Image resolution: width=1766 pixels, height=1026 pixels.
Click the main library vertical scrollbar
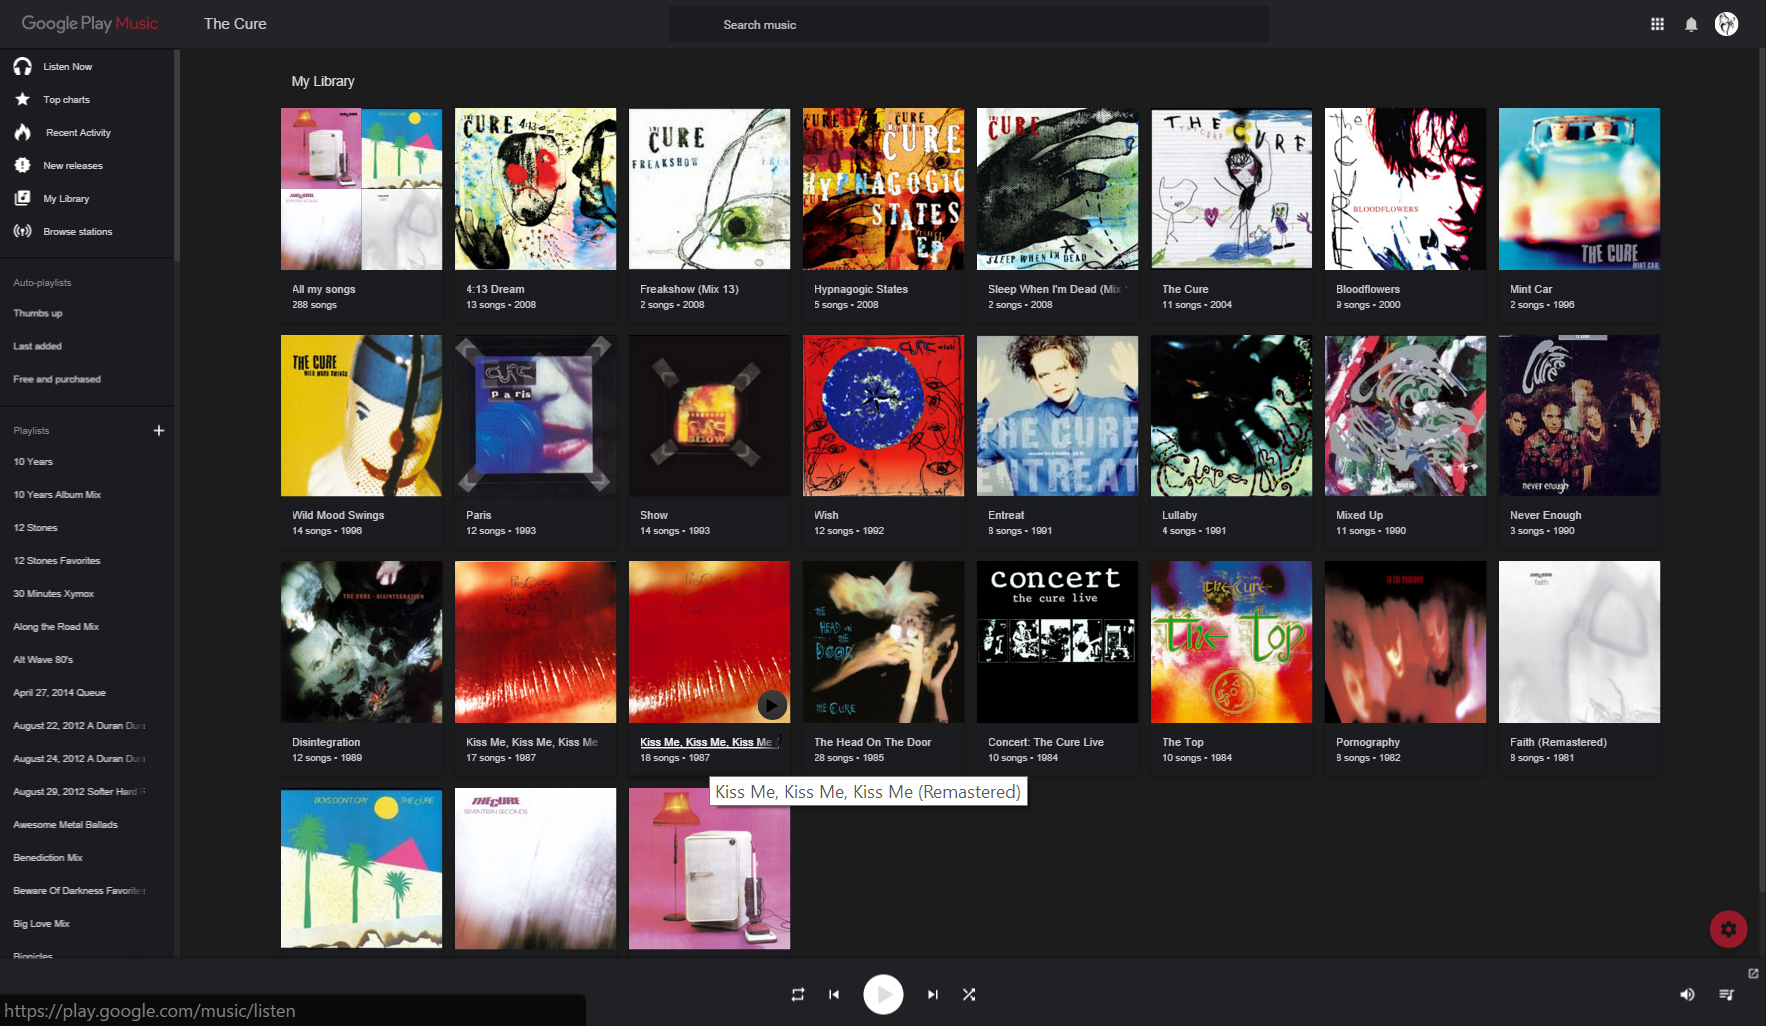[1762, 470]
